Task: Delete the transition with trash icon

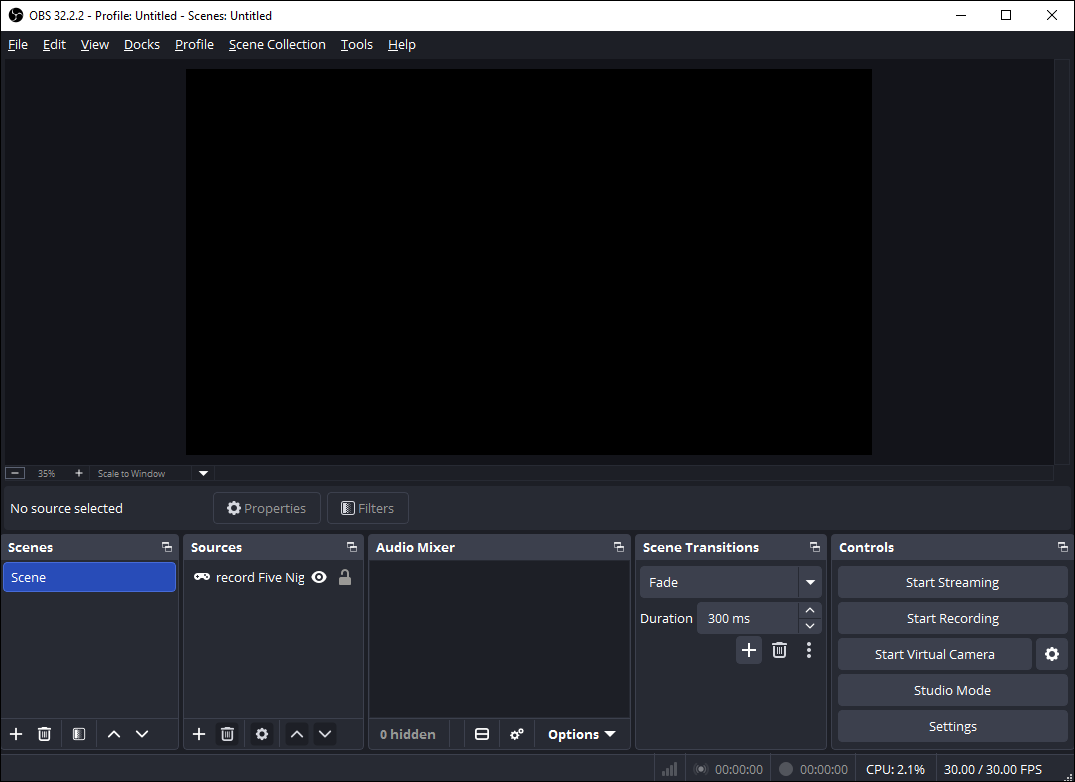Action: 780,650
